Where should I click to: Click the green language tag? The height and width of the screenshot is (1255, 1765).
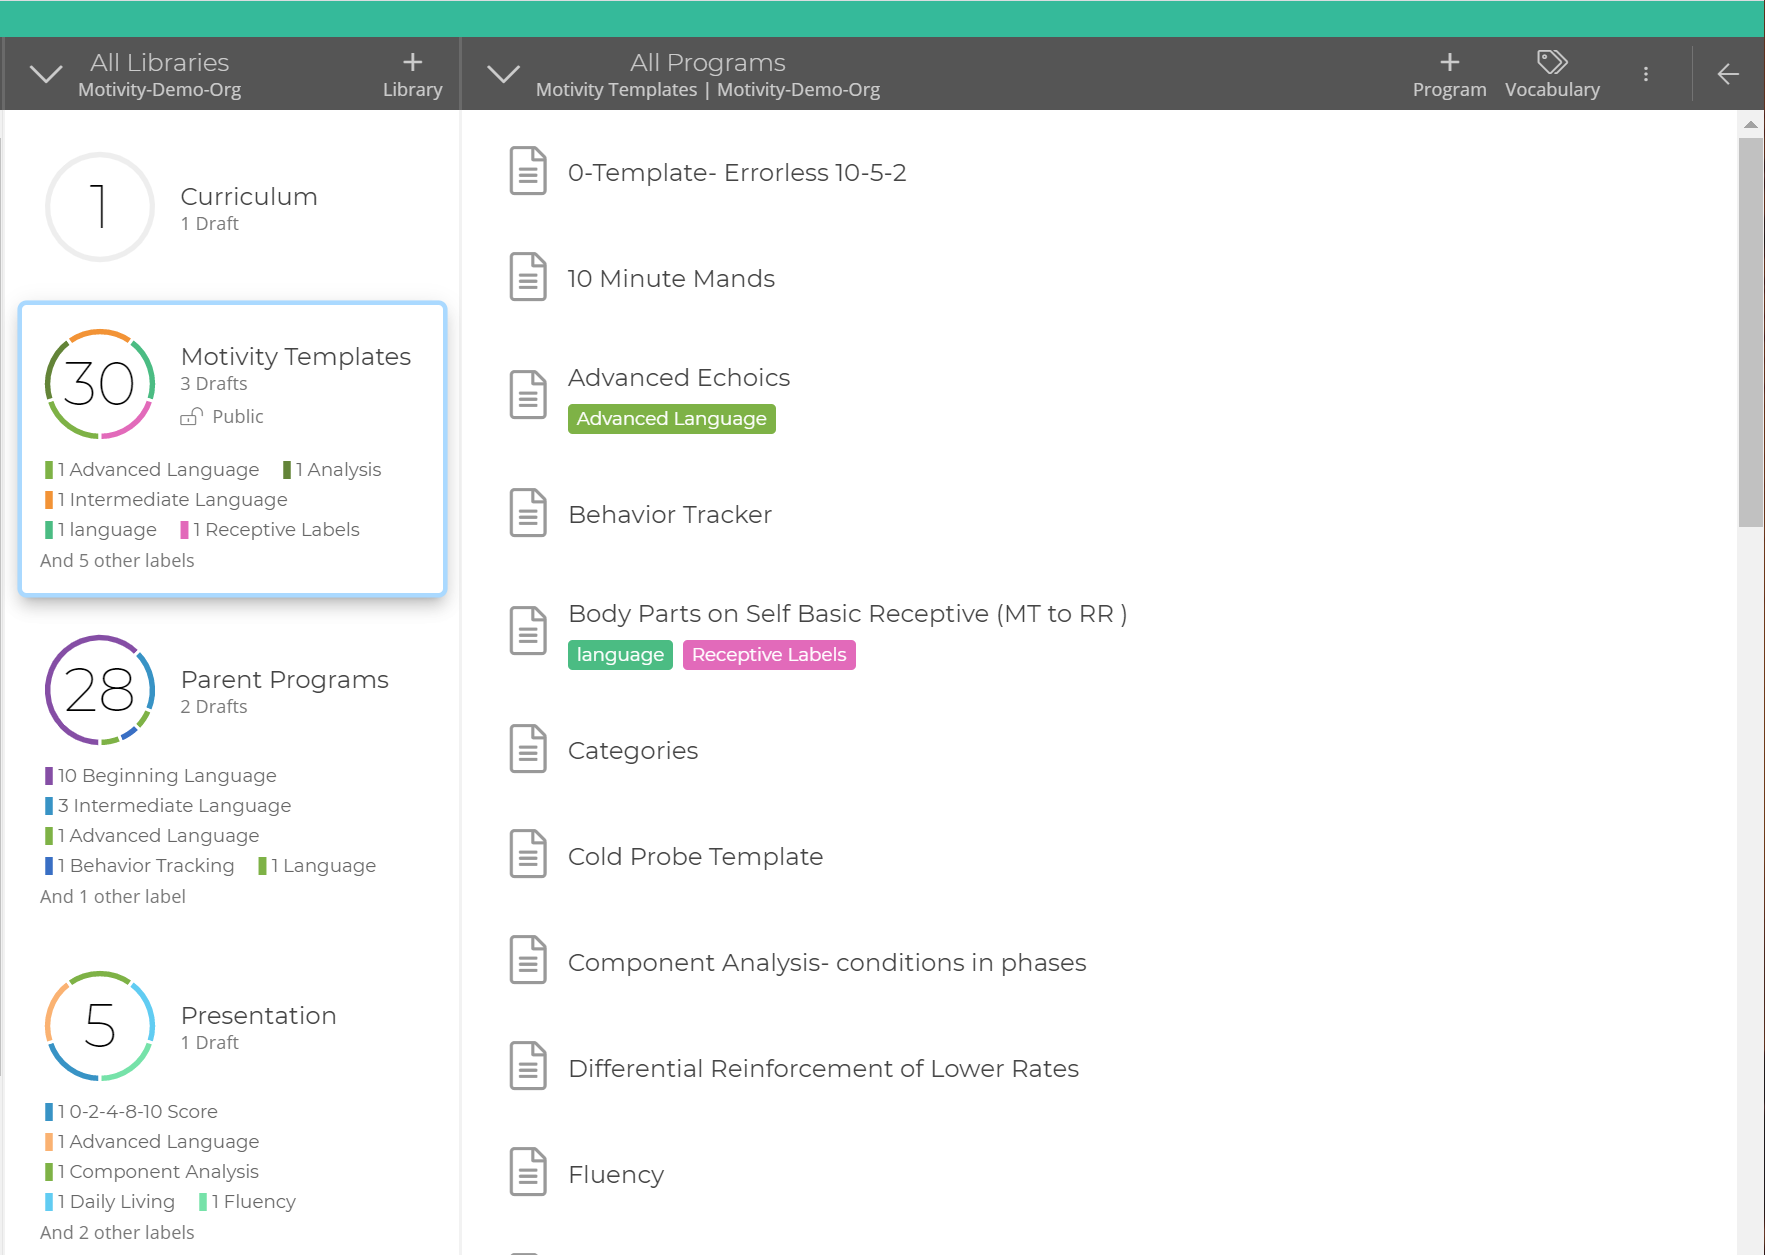(619, 655)
